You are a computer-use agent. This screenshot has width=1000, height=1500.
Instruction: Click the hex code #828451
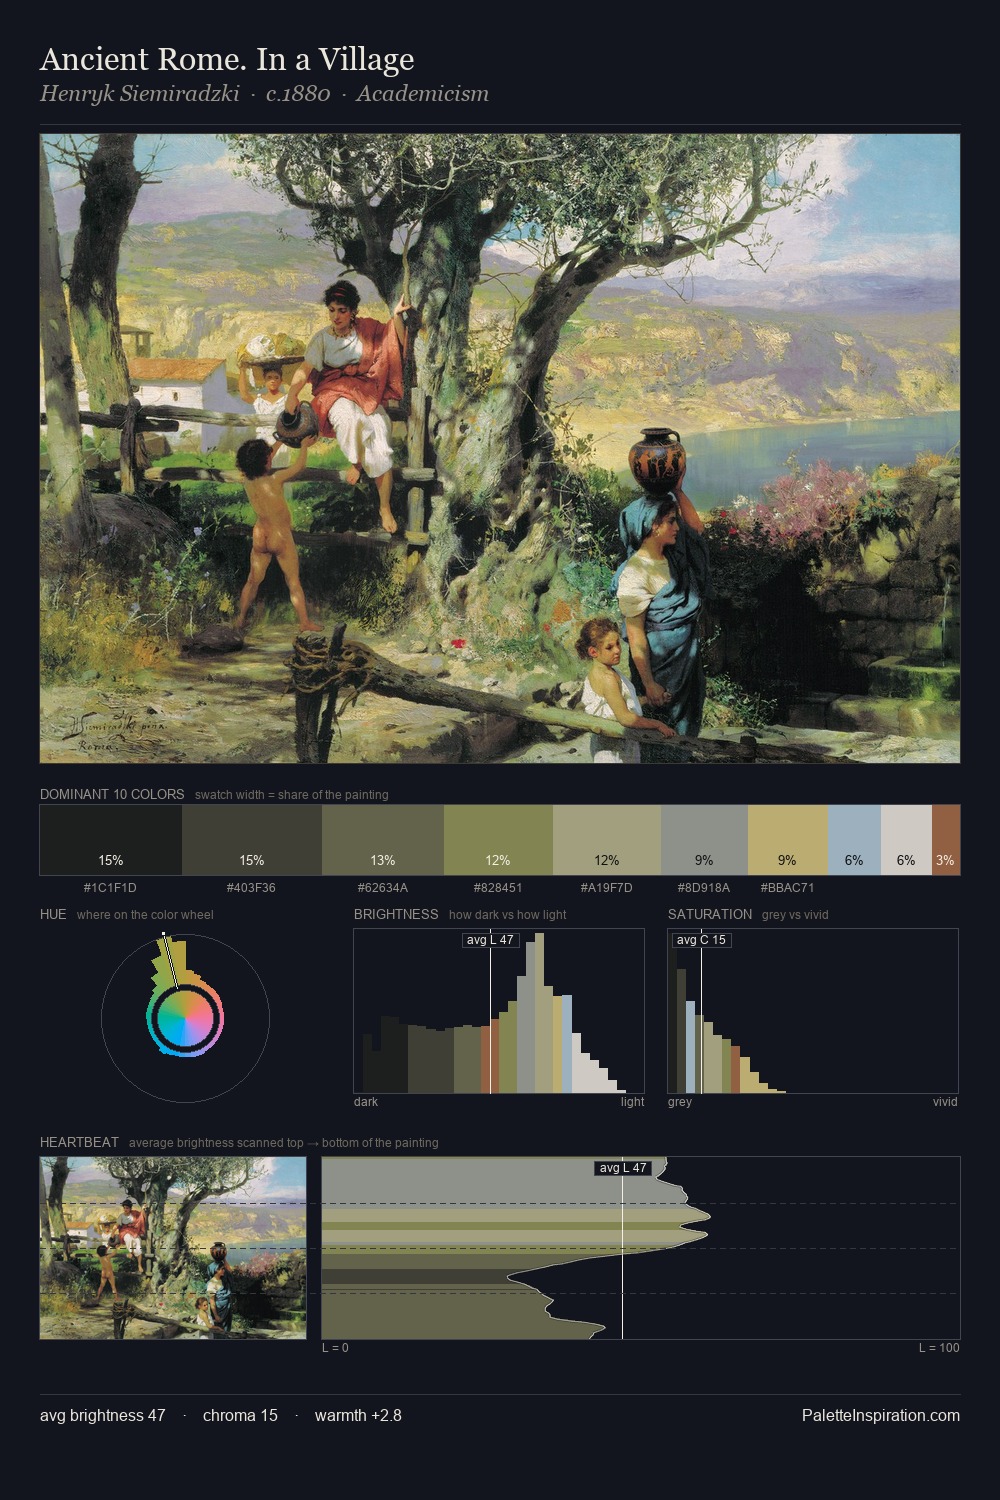(497, 888)
